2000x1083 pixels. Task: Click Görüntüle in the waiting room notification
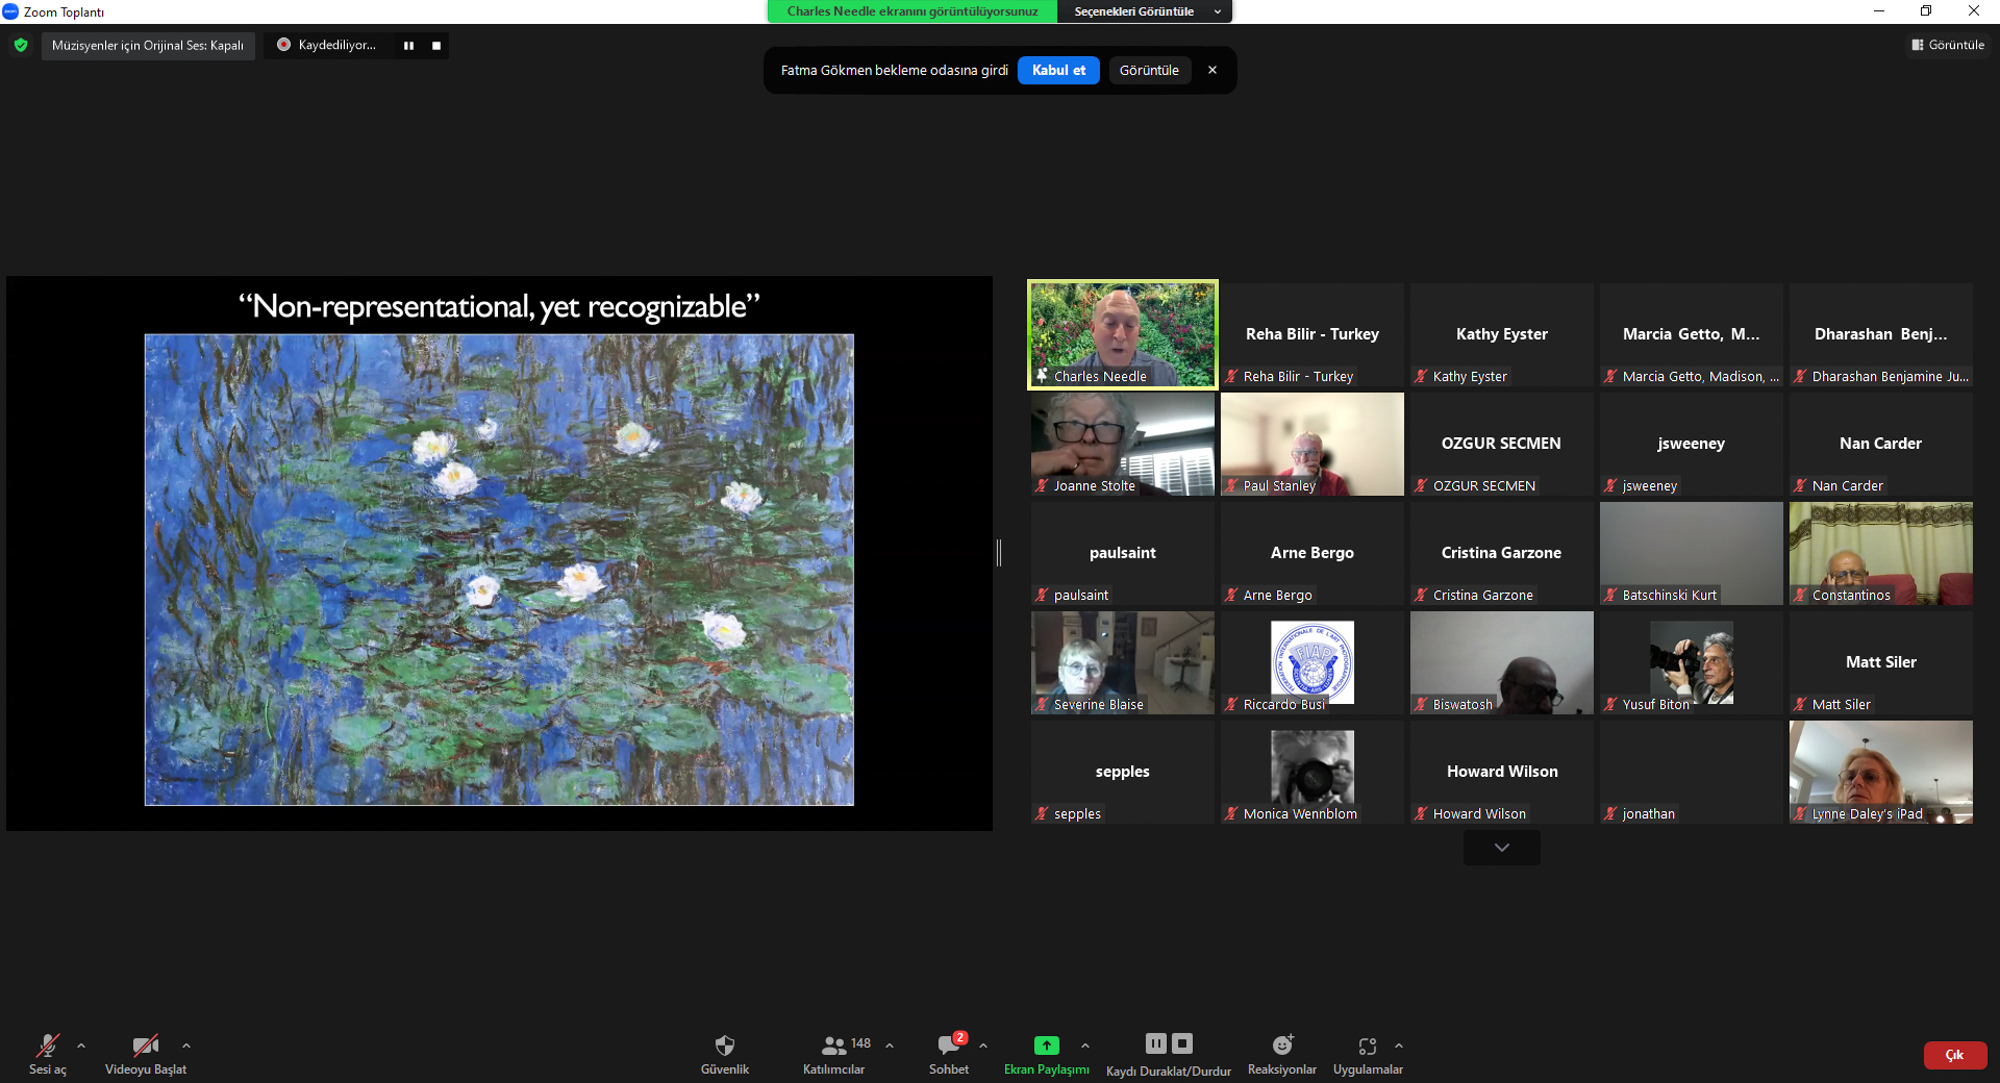(x=1149, y=70)
